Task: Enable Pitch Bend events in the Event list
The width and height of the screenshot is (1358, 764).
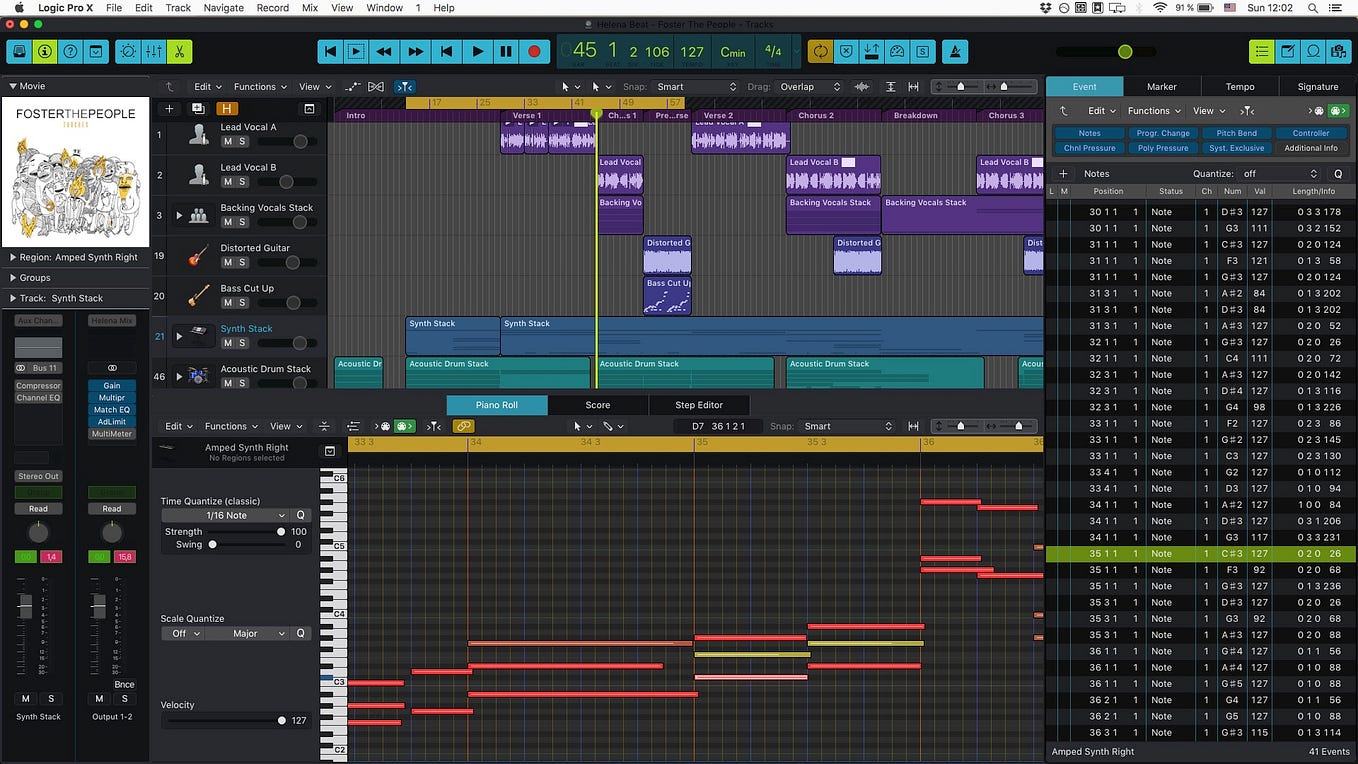Action: 1236,132
